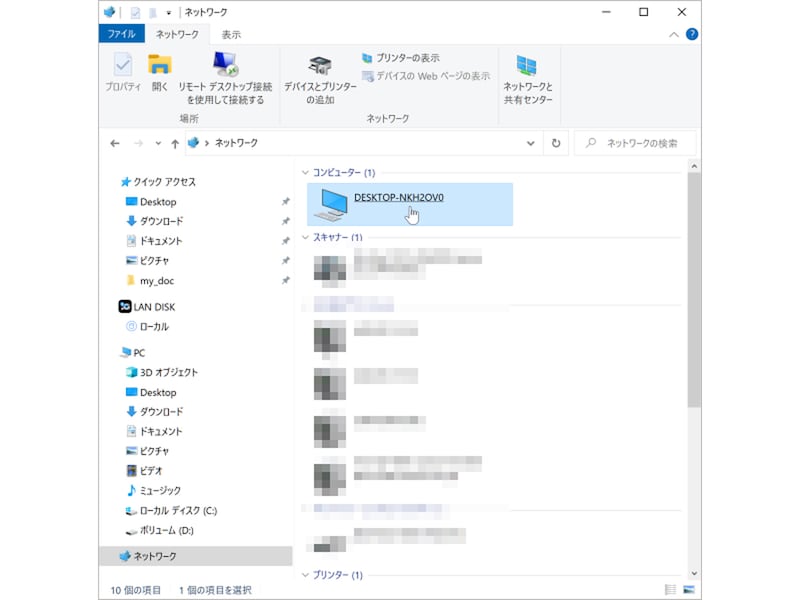The width and height of the screenshot is (800, 600).
Task: Collapse the Computer (コンピューター) group header
Action: click(306, 173)
